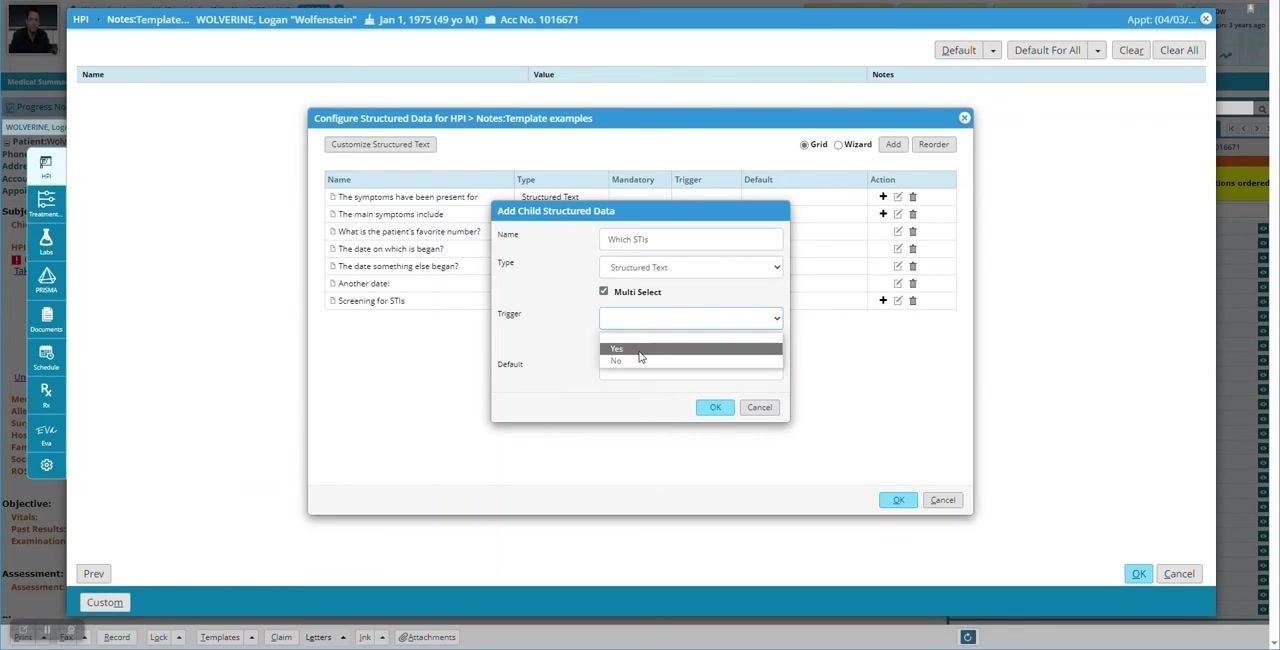Click the OK button beside bottom-right Cancel

(1138, 574)
